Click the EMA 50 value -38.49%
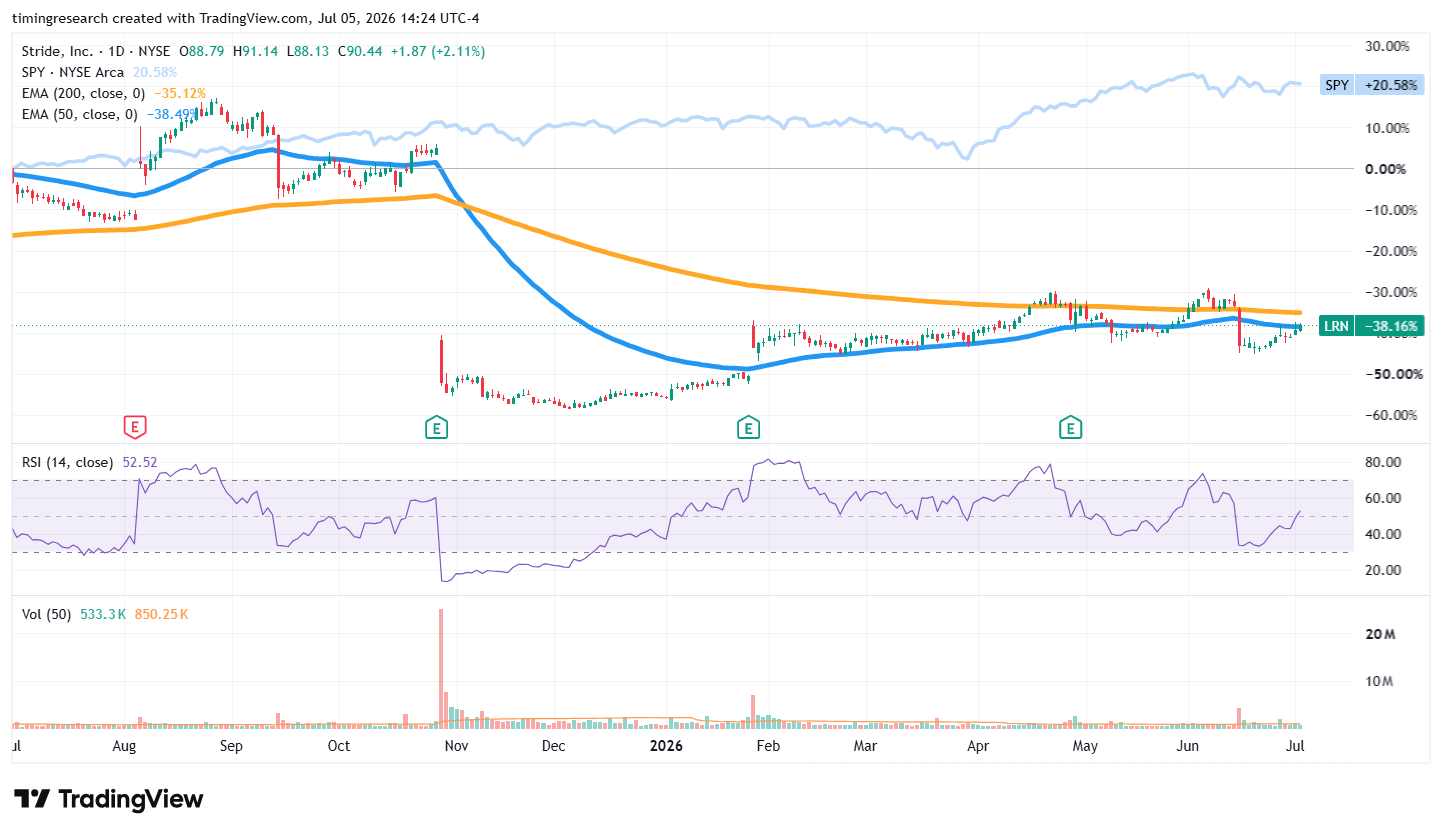The width and height of the screenshot is (1442, 835). tap(172, 114)
